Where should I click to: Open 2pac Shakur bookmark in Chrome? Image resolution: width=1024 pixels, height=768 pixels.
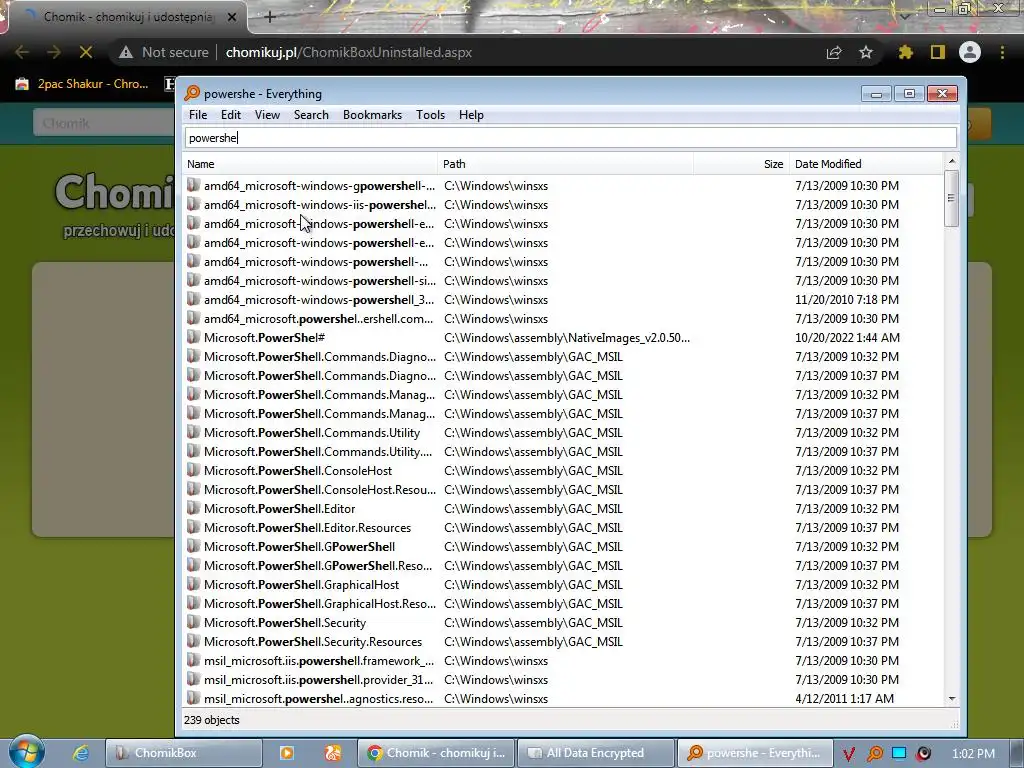82,84
